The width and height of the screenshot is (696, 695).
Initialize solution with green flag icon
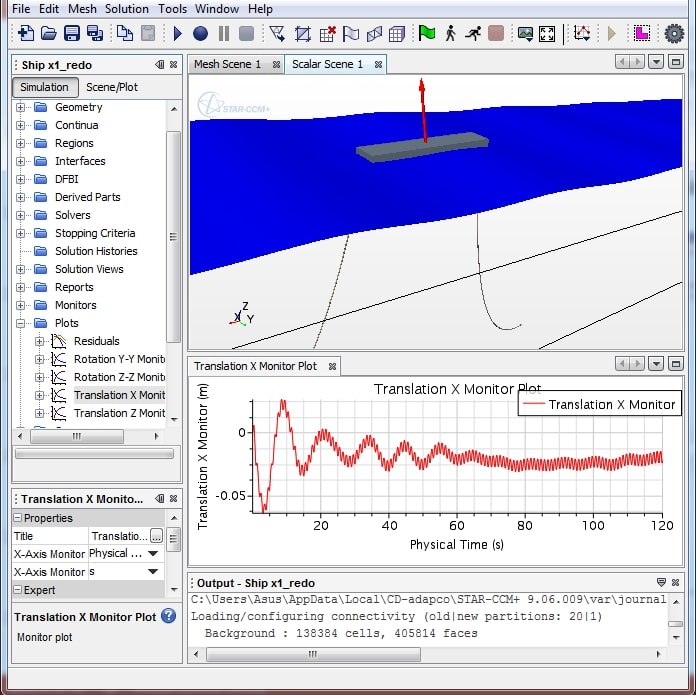427,33
